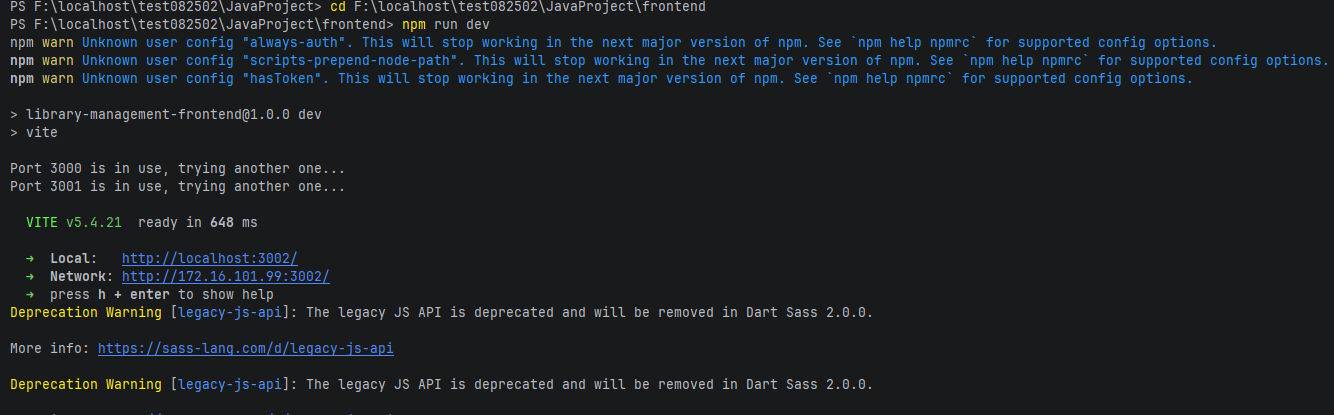This screenshot has height=415, width=1334.
Task: Click the "Port 3001 is in use" message
Action: 178,186
